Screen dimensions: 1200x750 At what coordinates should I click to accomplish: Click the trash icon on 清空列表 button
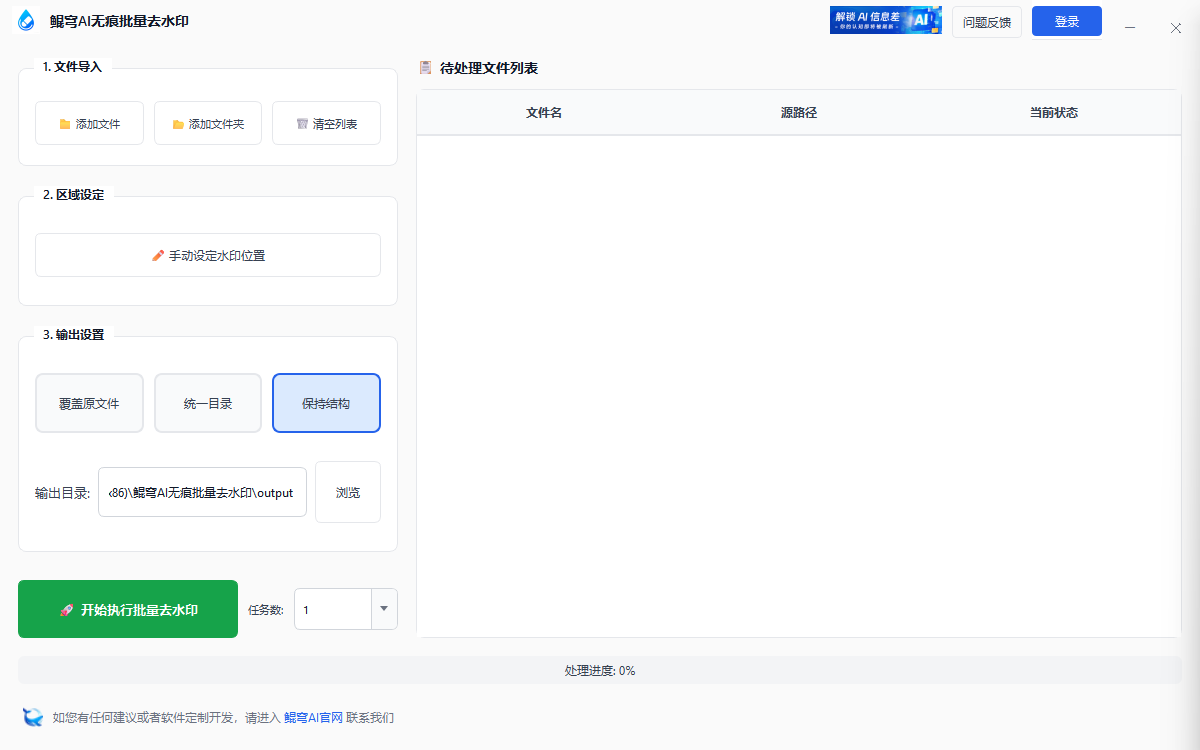pos(302,122)
